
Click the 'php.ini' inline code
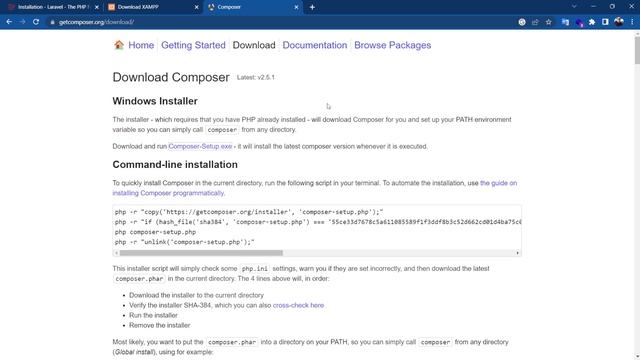coord(254,269)
